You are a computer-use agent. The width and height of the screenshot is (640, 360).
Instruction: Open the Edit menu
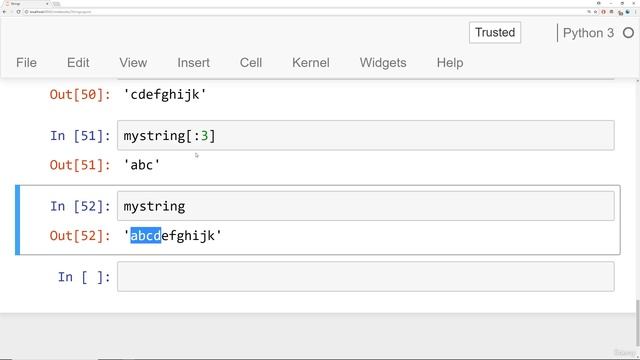click(x=78, y=63)
